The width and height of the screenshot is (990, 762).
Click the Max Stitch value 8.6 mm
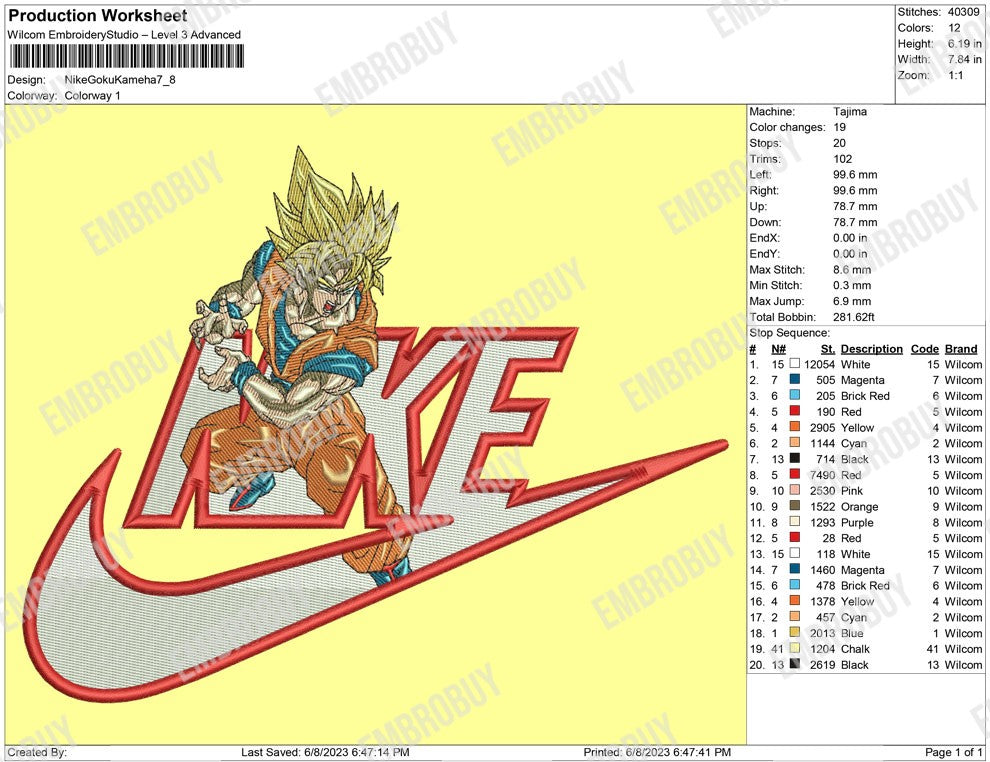[852, 270]
